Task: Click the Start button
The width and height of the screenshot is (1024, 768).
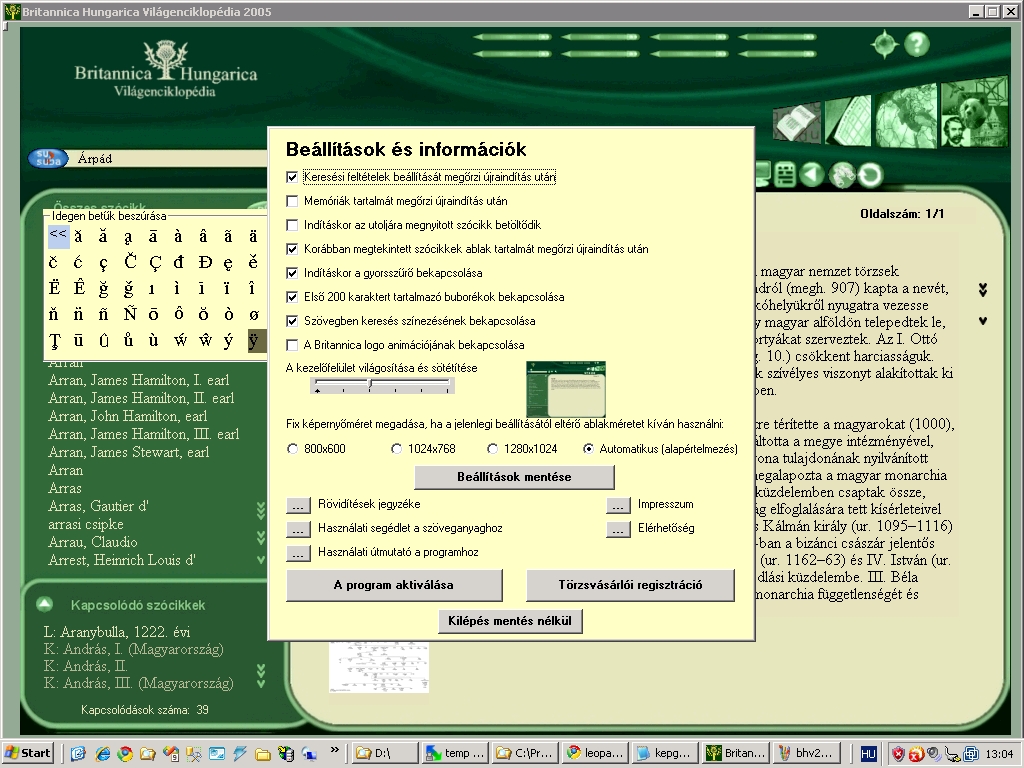Action: pos(28,753)
